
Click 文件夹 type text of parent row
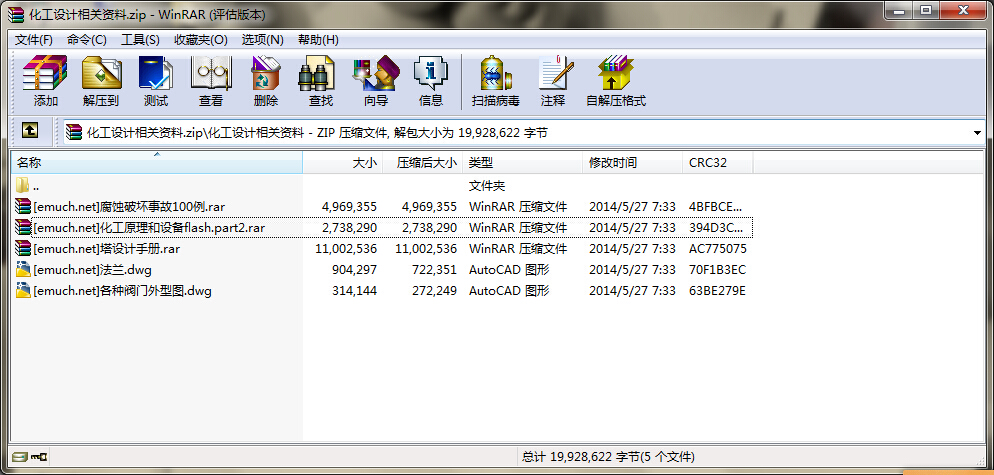tap(487, 186)
